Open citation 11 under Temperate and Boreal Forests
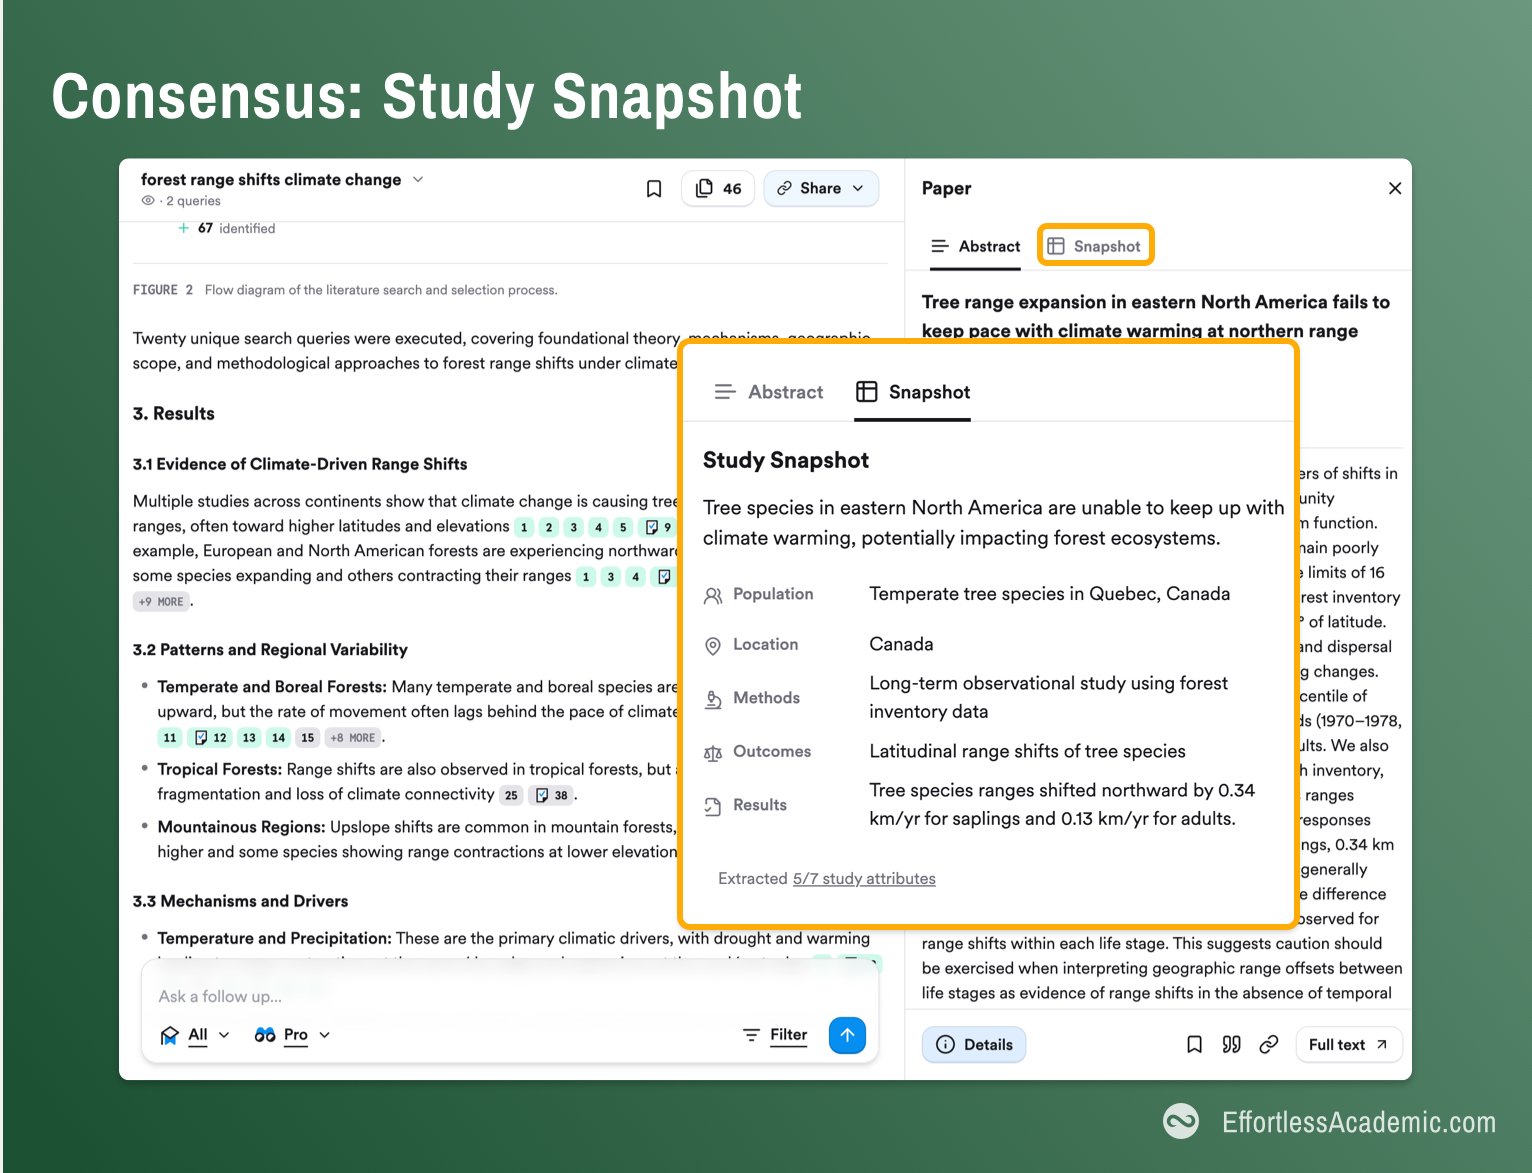 170,738
